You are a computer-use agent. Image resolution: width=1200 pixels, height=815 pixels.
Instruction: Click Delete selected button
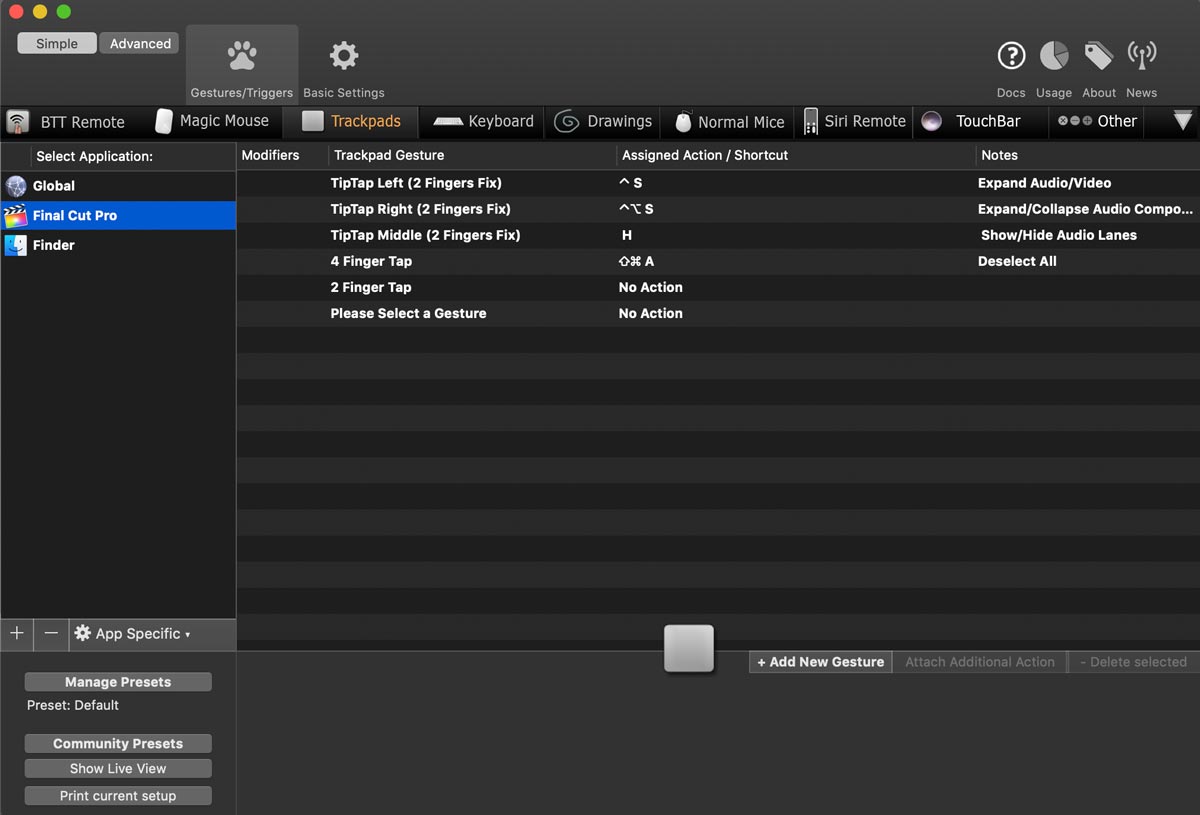(x=1134, y=662)
